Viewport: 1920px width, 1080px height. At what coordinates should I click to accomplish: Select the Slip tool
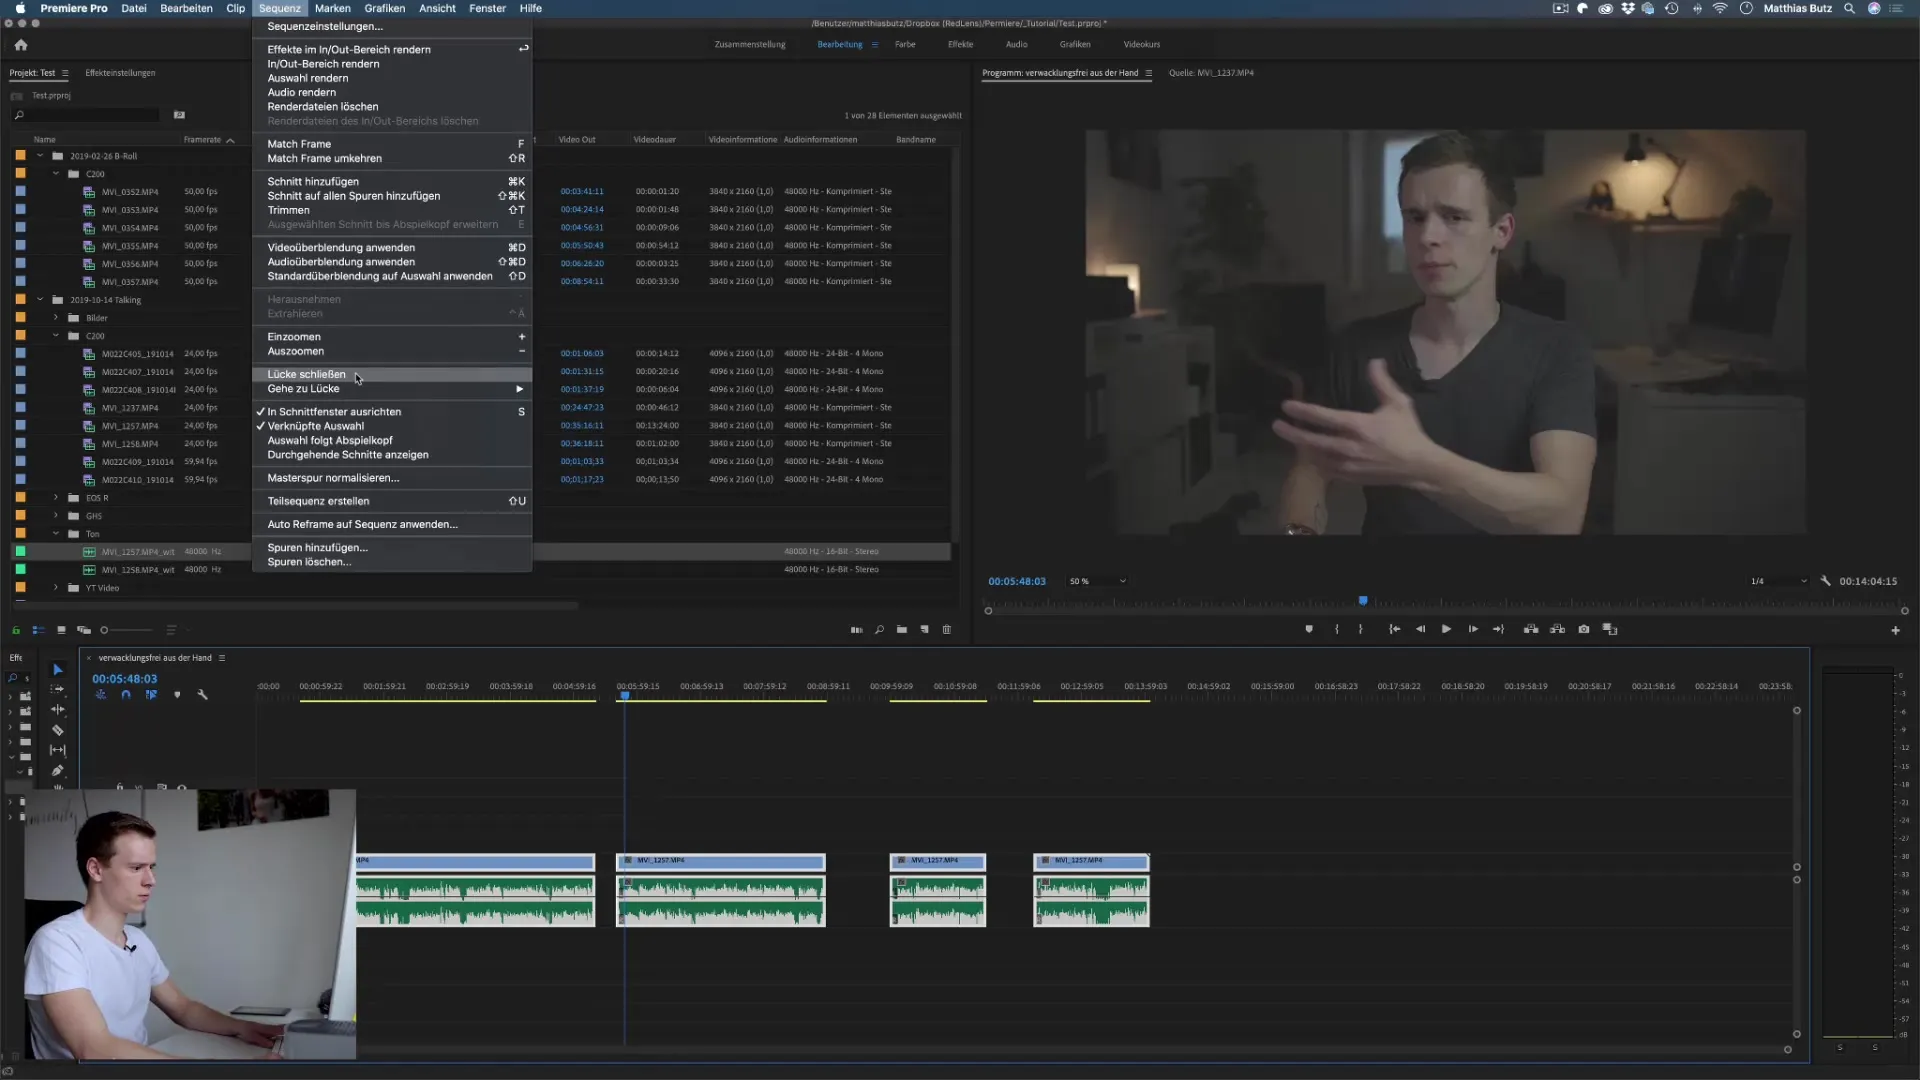point(58,750)
